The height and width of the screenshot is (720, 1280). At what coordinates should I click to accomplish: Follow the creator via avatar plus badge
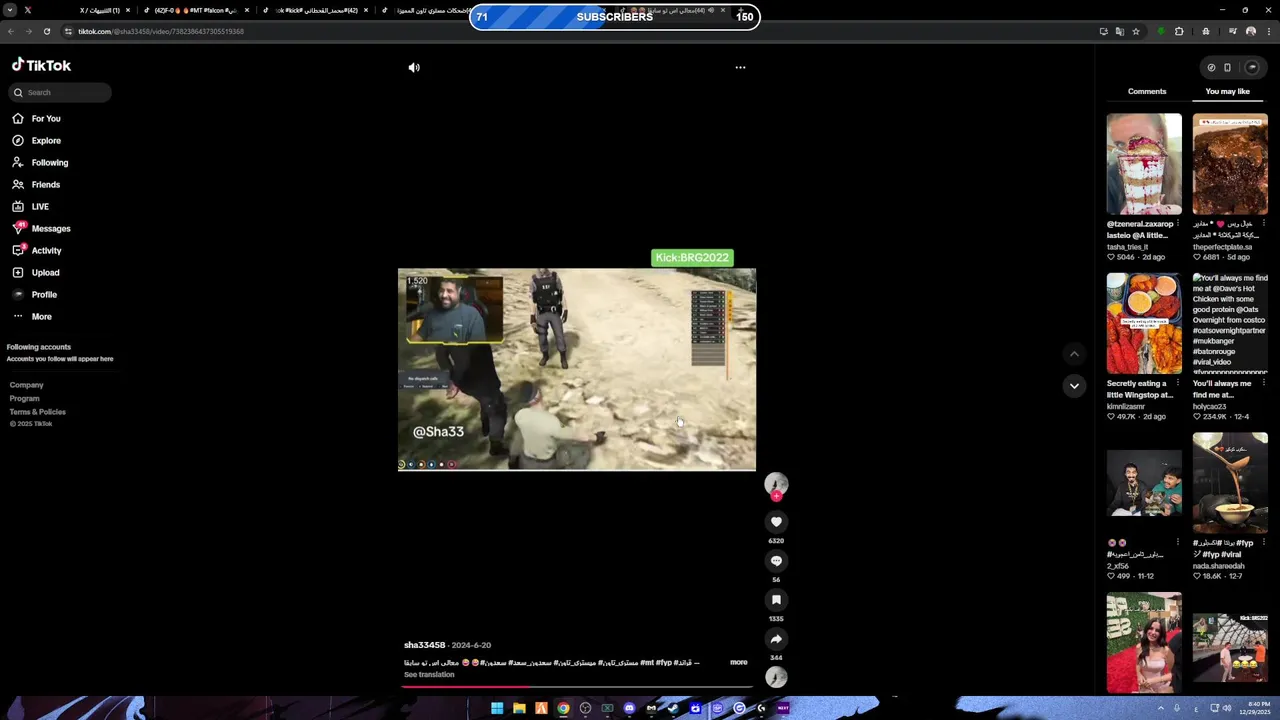point(776,496)
